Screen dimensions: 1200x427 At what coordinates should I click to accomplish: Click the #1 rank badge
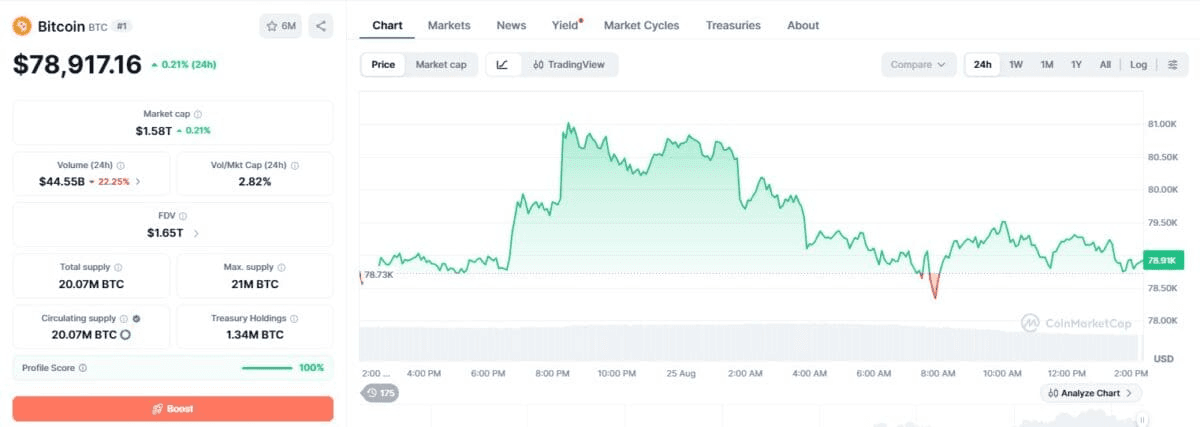[x=121, y=26]
